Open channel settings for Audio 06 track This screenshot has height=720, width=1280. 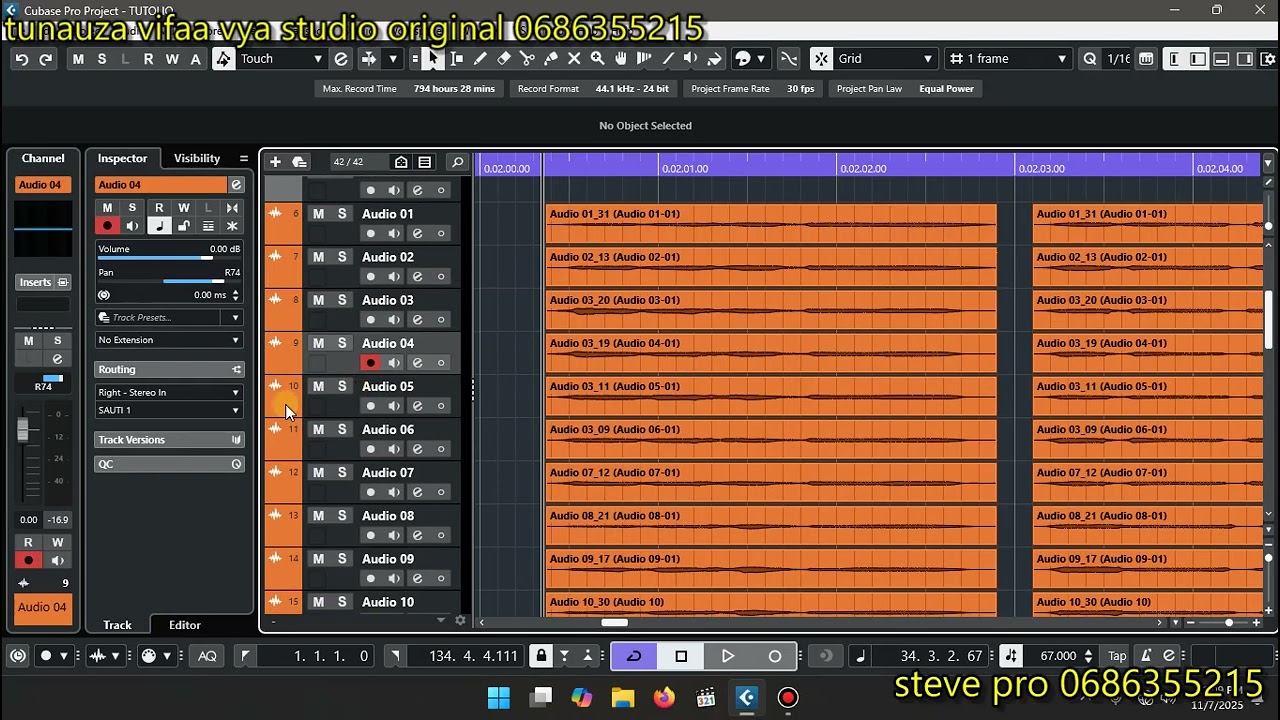click(x=417, y=449)
